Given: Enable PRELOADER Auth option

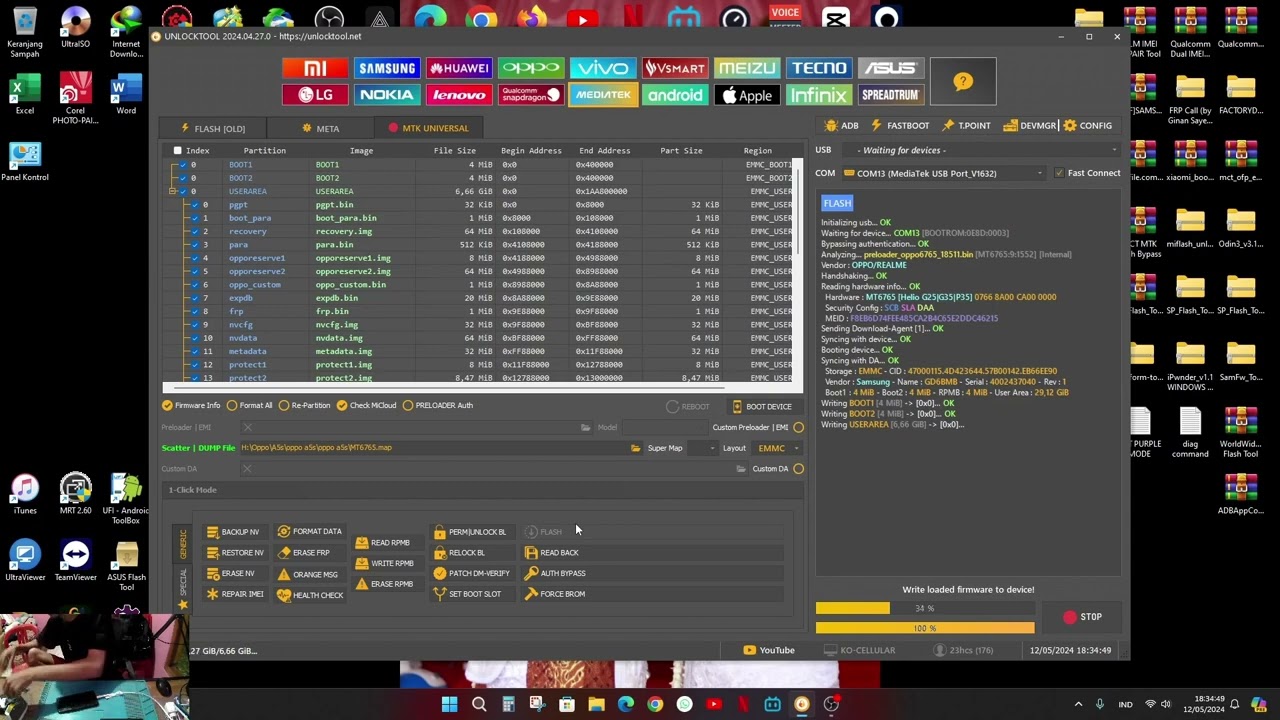Looking at the screenshot, I should [x=437, y=405].
